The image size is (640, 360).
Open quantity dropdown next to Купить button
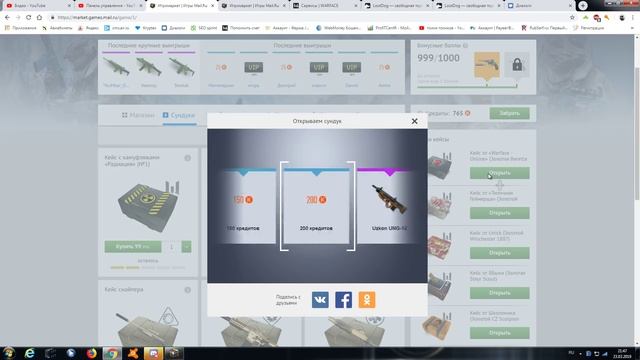click(x=186, y=247)
